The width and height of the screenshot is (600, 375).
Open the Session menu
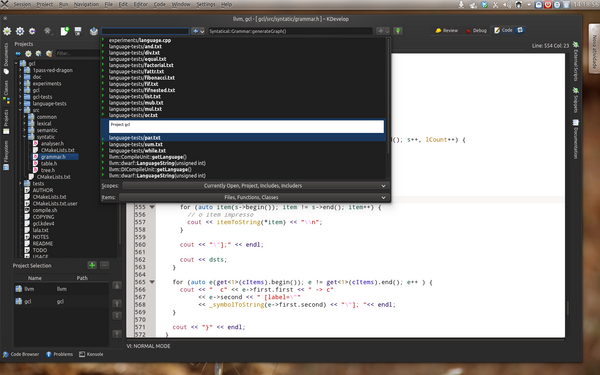22,5
